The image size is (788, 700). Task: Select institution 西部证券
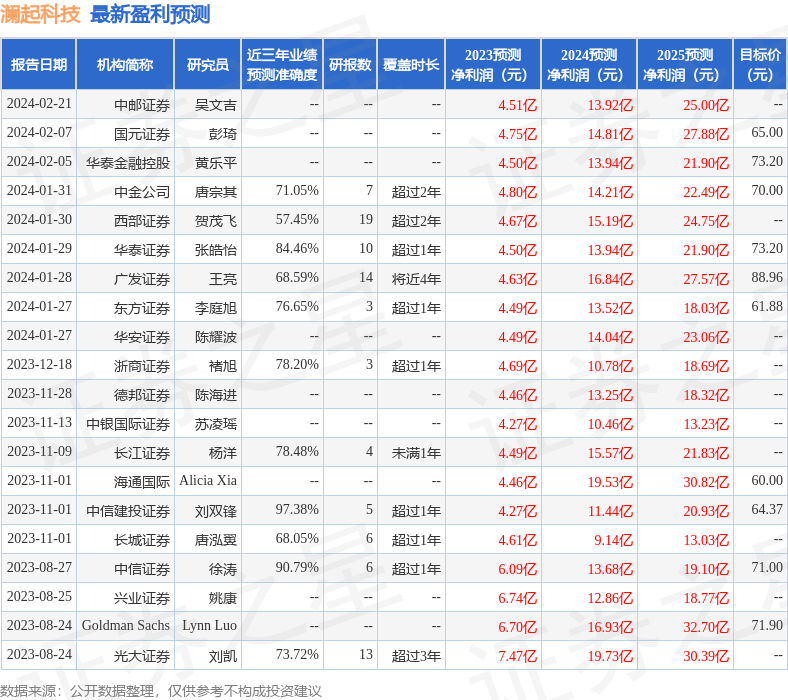[142, 221]
